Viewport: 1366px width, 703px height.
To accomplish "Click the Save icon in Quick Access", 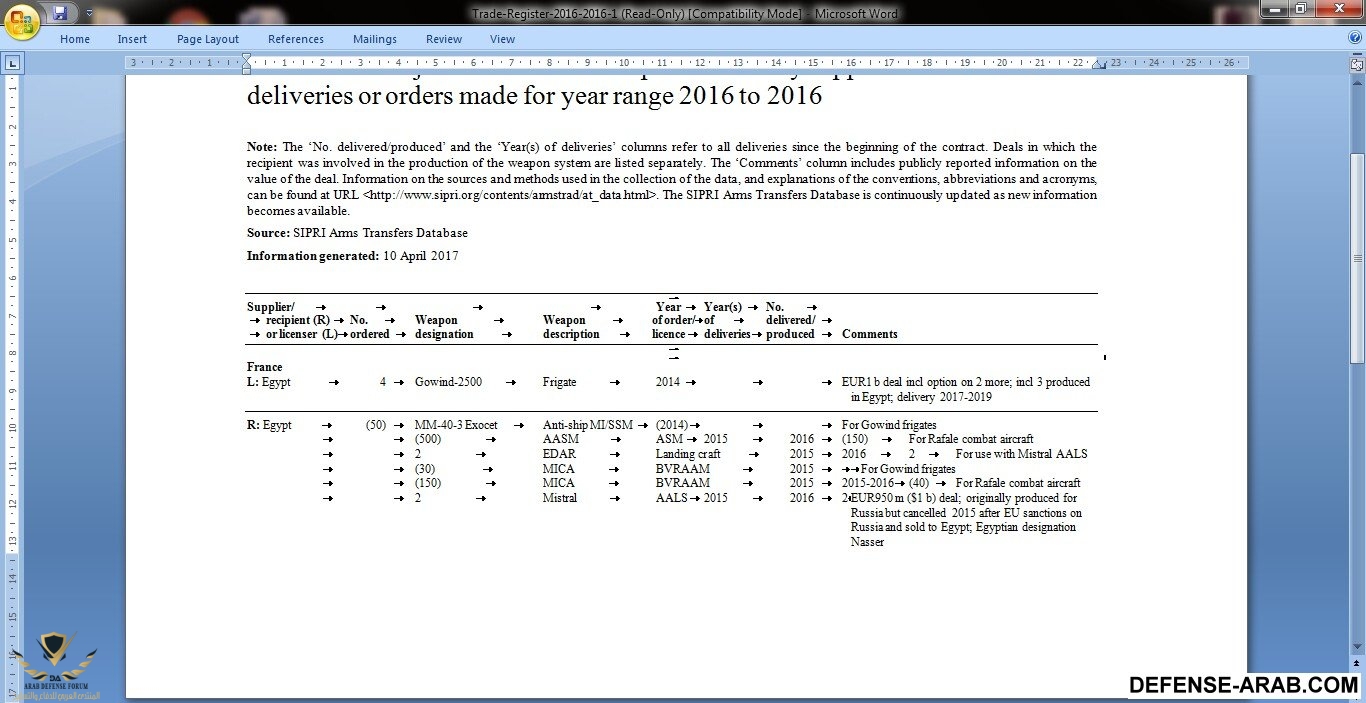I will tap(60, 13).
